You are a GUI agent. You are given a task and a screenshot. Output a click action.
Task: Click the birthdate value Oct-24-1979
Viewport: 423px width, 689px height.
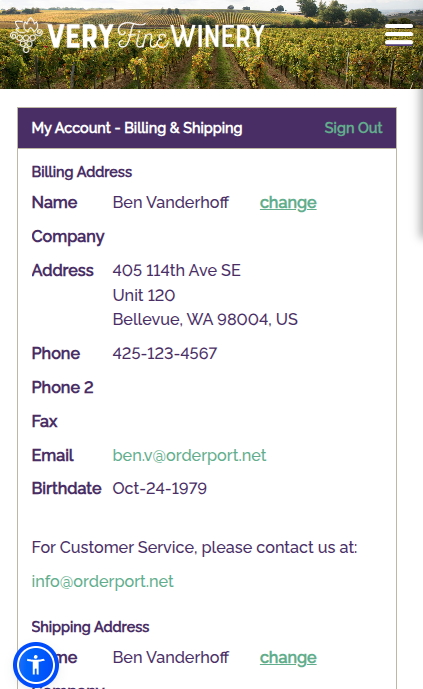click(159, 488)
